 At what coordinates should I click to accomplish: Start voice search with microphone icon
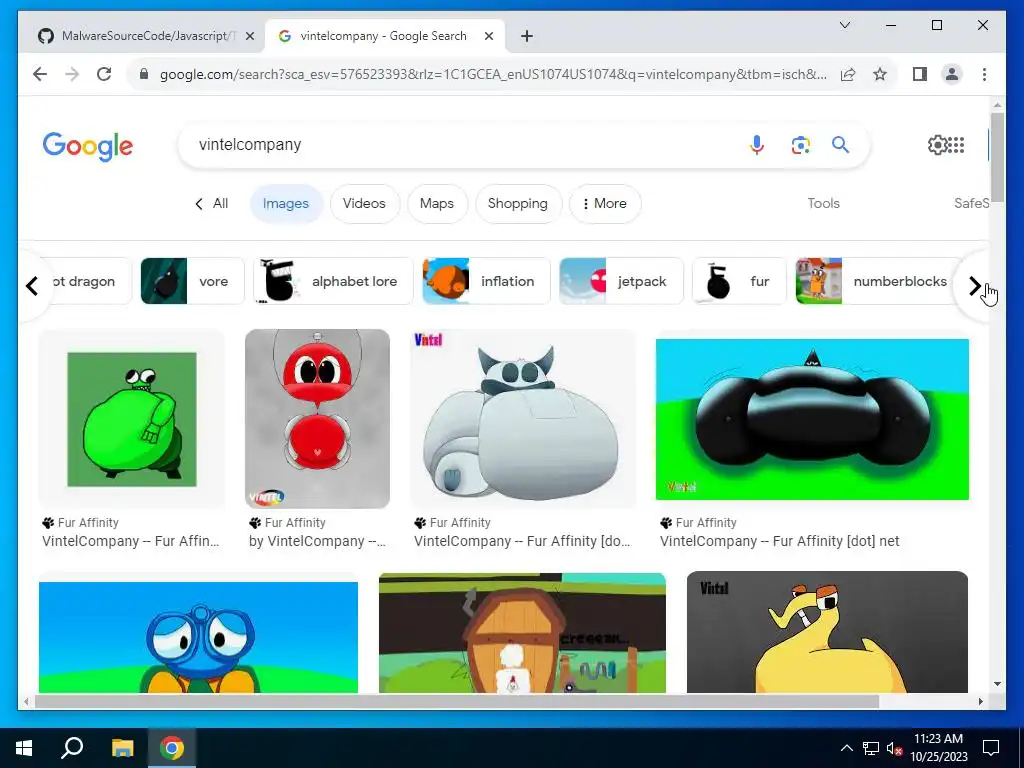pyautogui.click(x=757, y=145)
